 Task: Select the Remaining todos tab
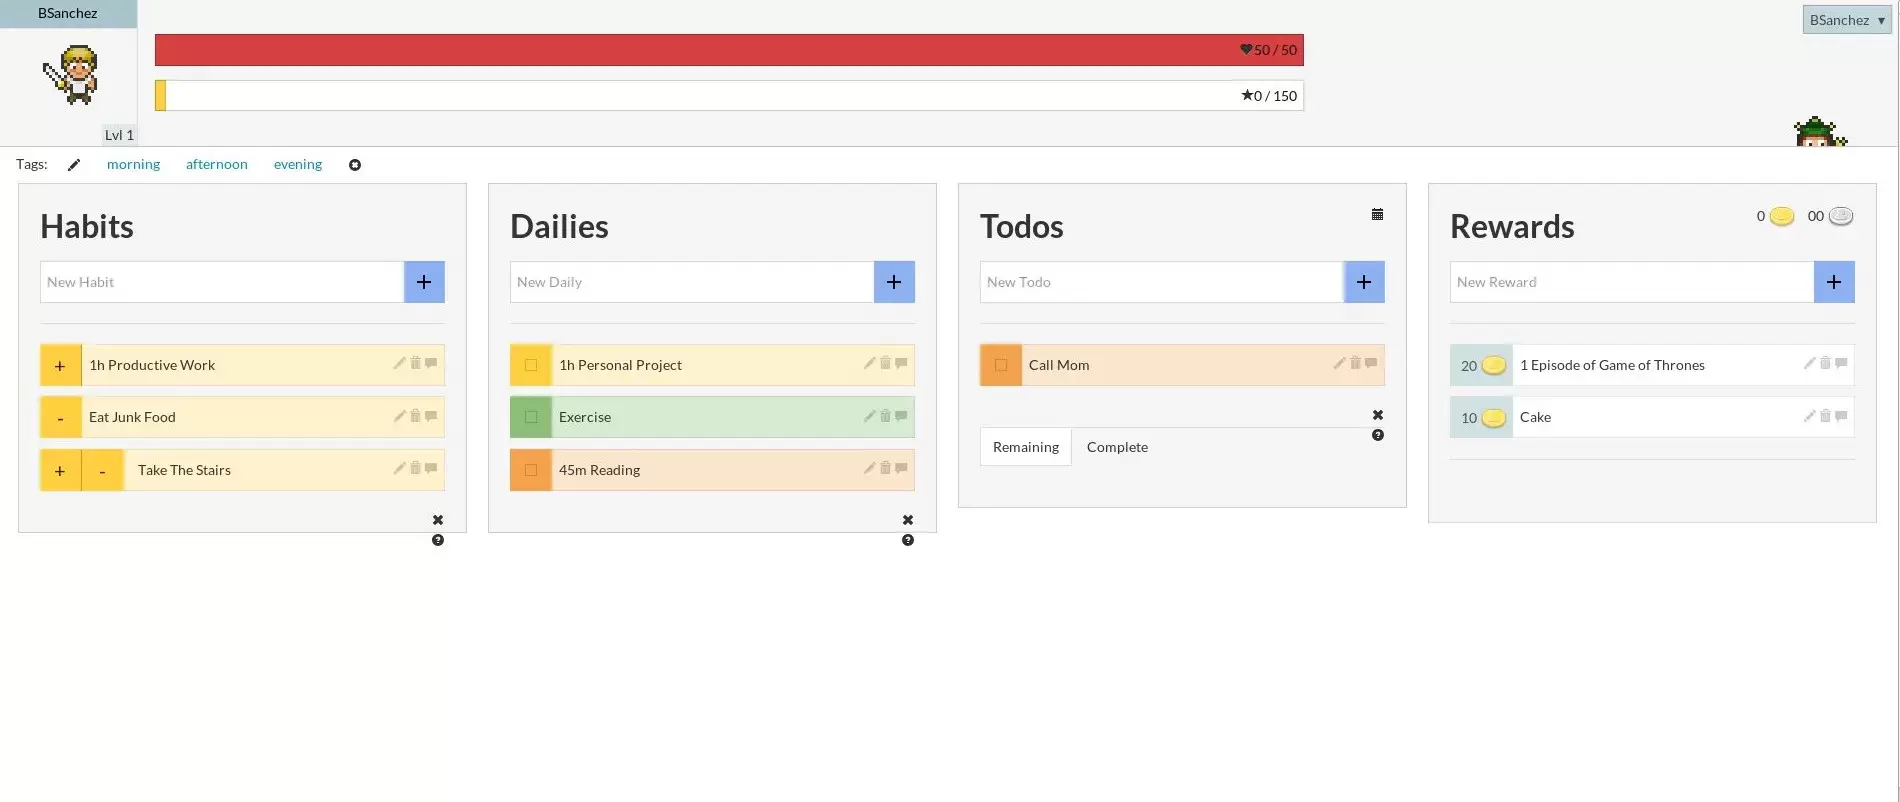coord(1025,447)
